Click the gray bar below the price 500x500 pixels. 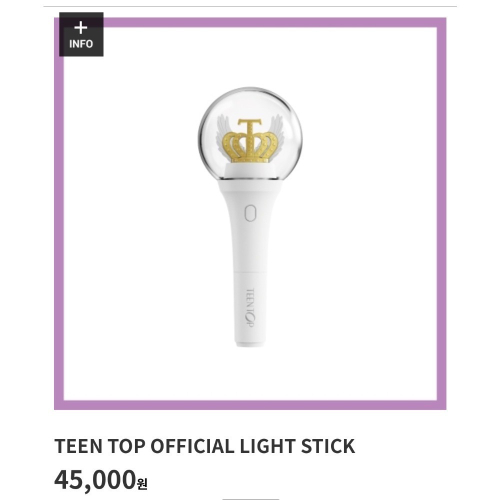coord(250,499)
